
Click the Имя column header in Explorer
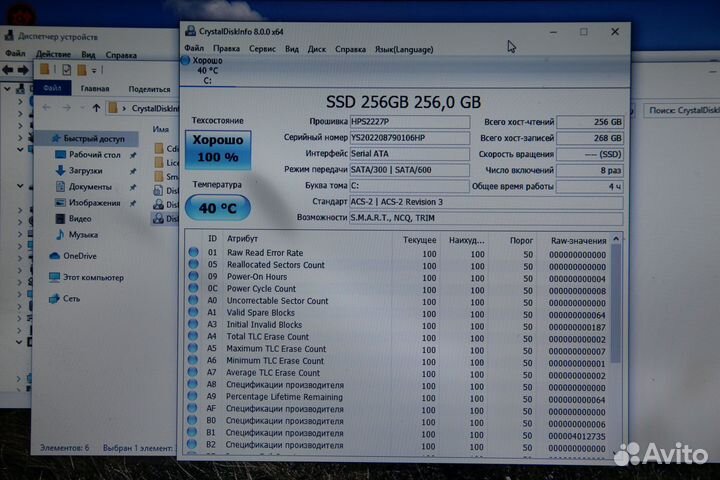pos(161,130)
